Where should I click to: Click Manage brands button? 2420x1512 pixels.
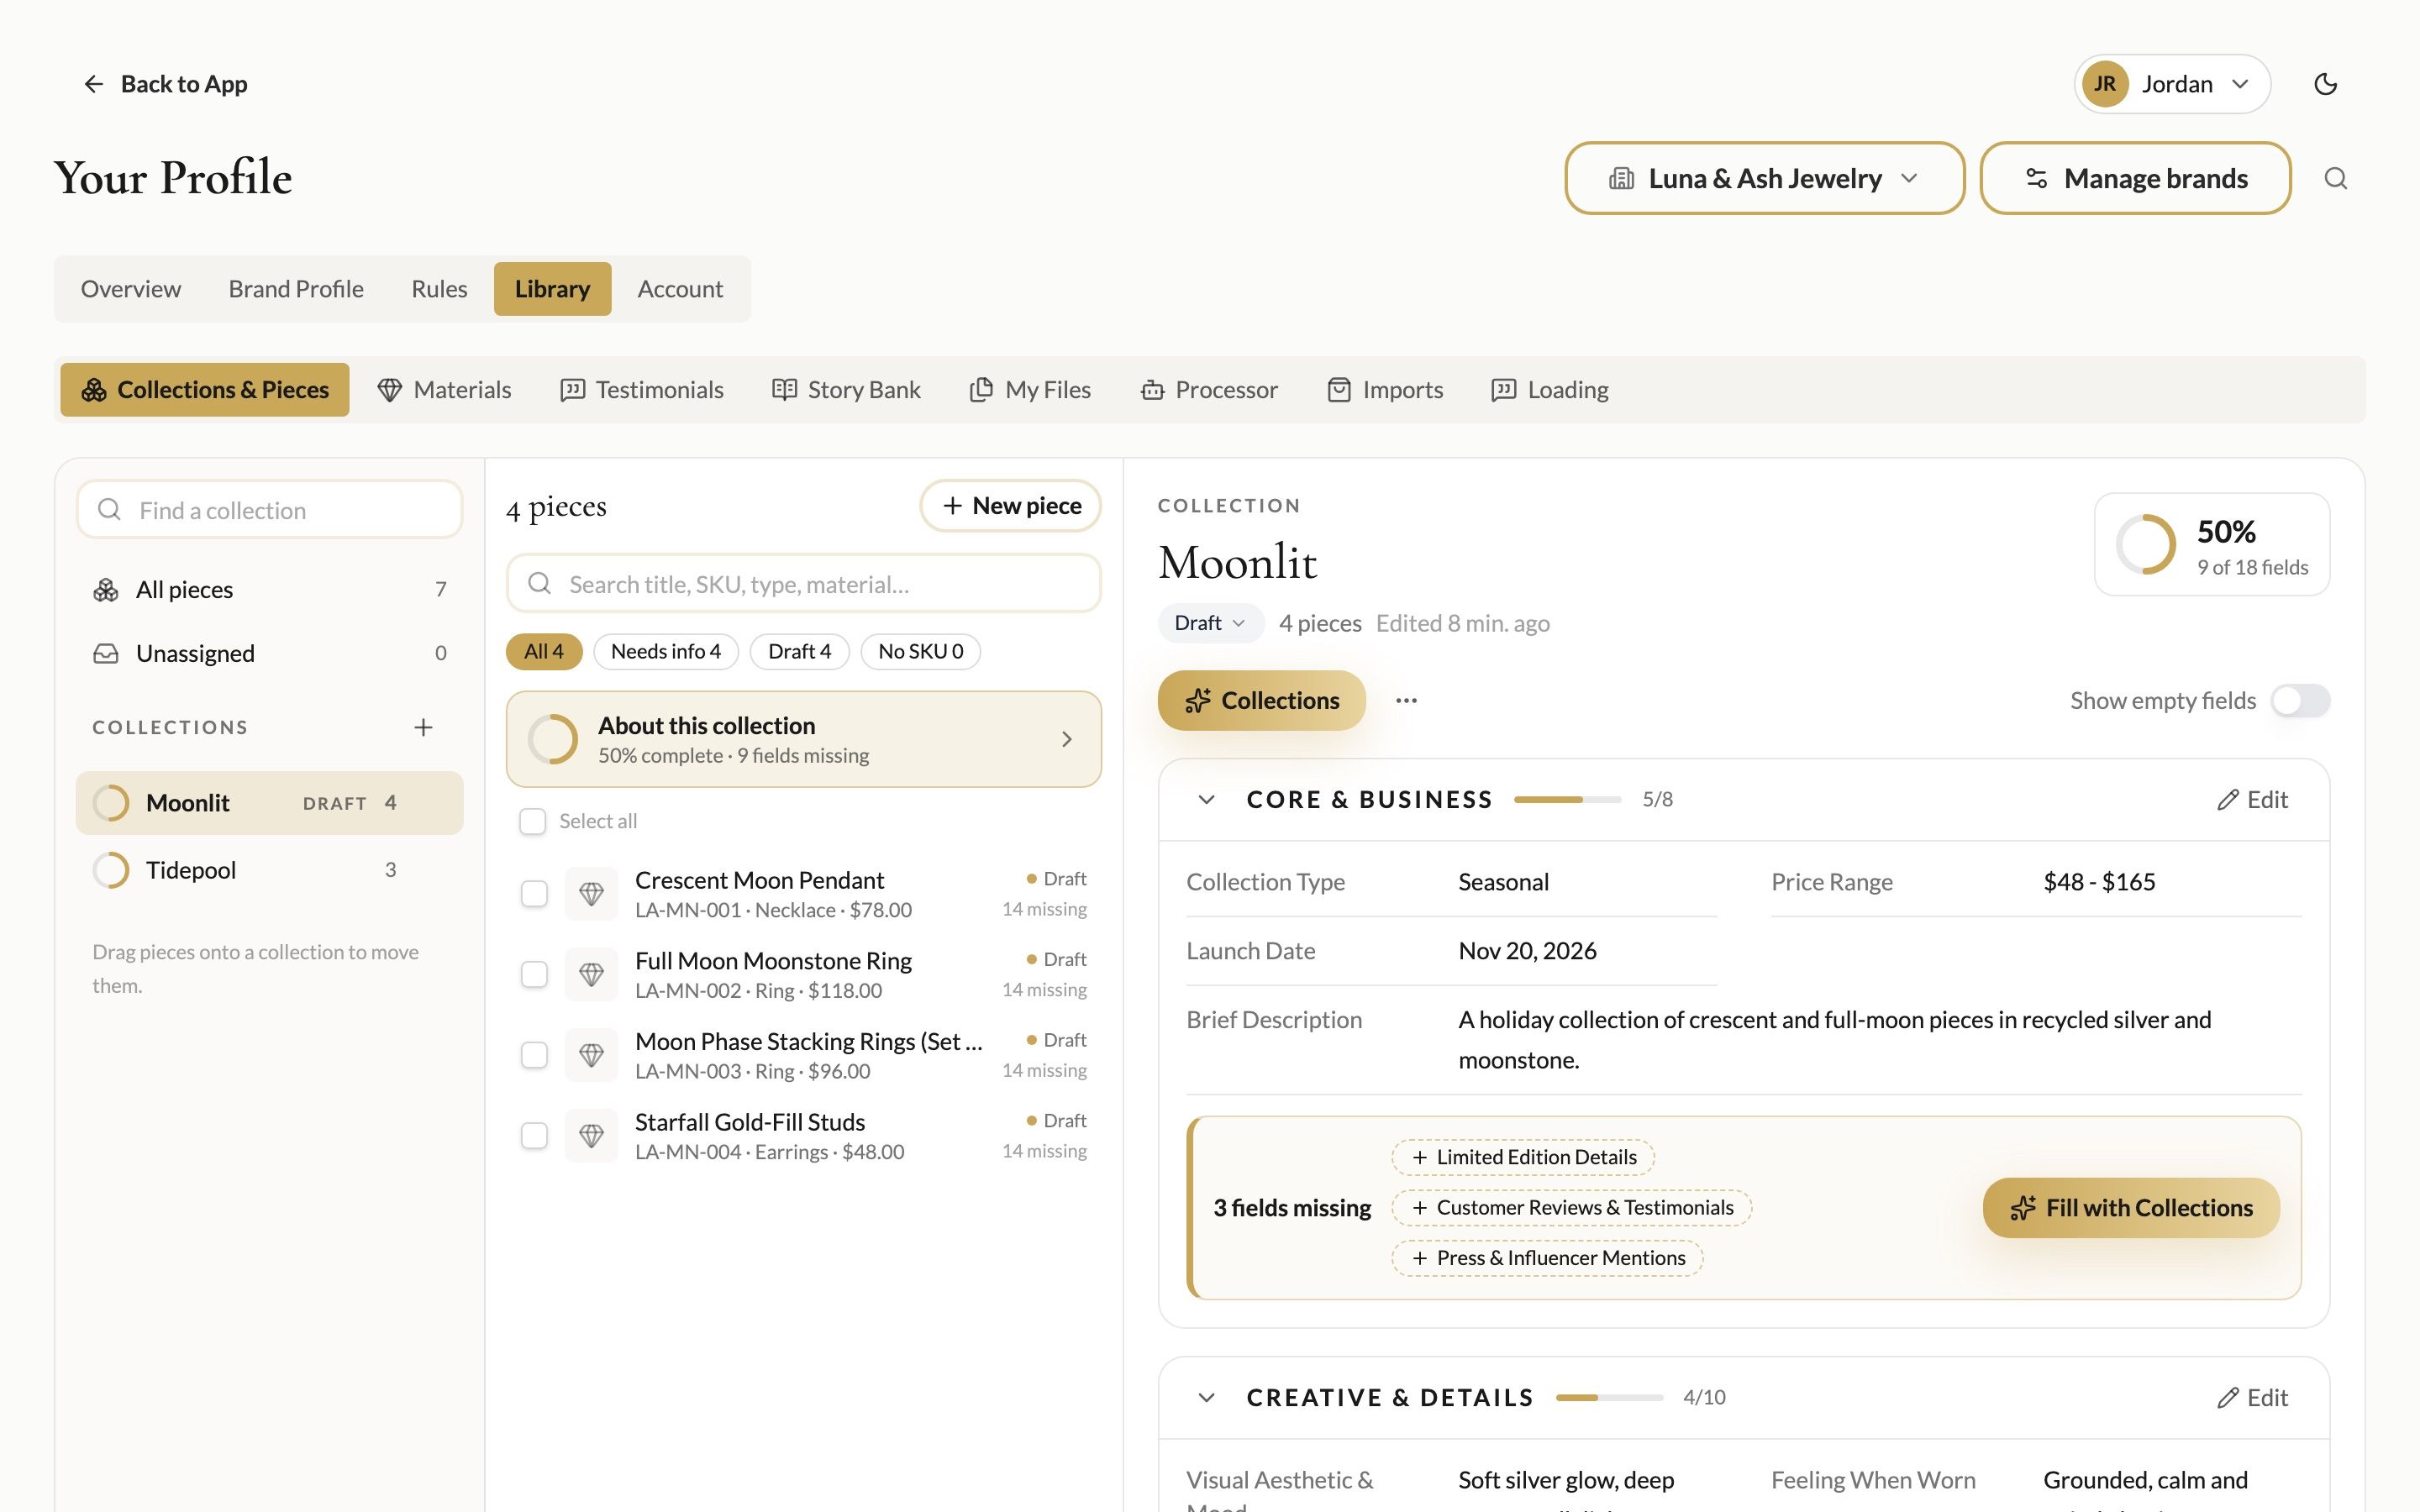click(x=2136, y=178)
